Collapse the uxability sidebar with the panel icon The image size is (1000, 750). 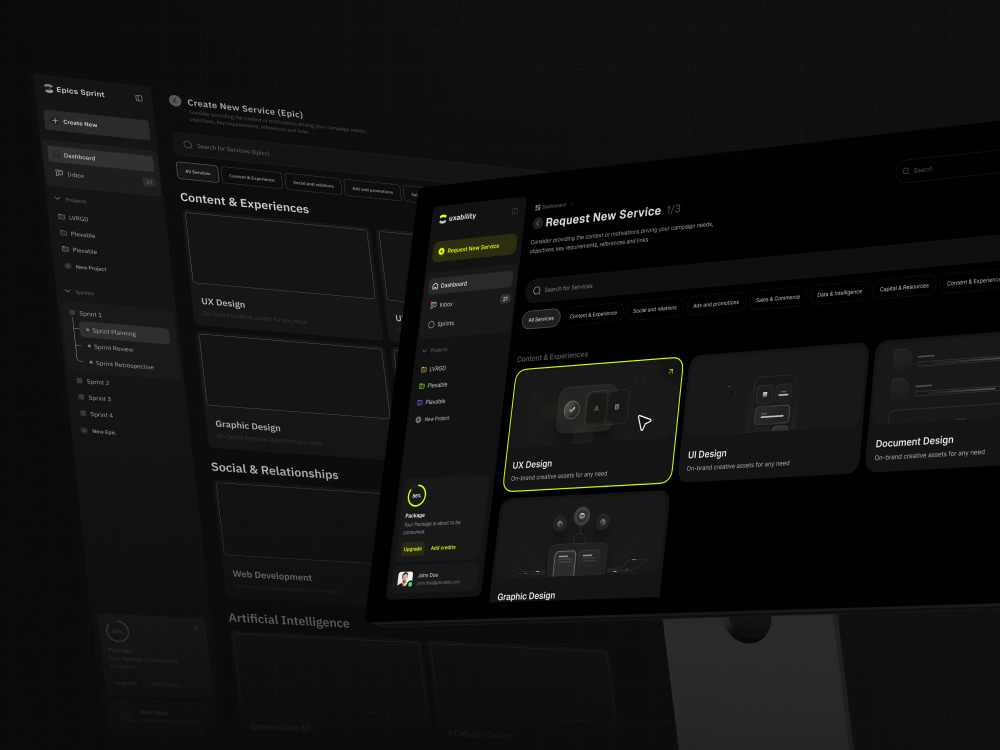point(515,211)
